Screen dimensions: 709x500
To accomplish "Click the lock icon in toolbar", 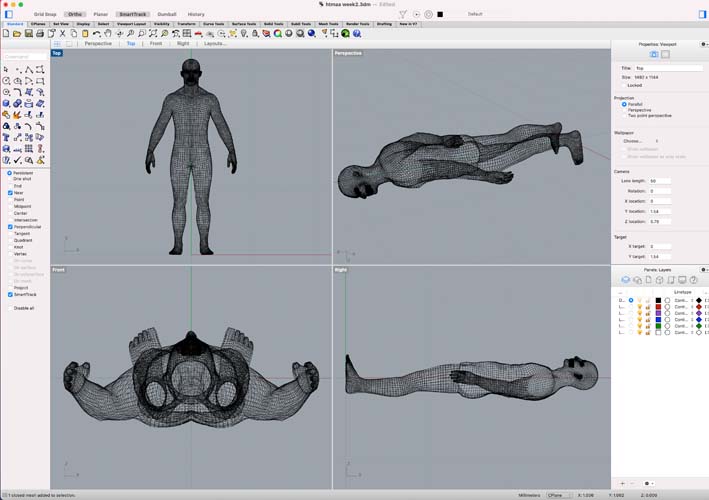I will [x=255, y=33].
